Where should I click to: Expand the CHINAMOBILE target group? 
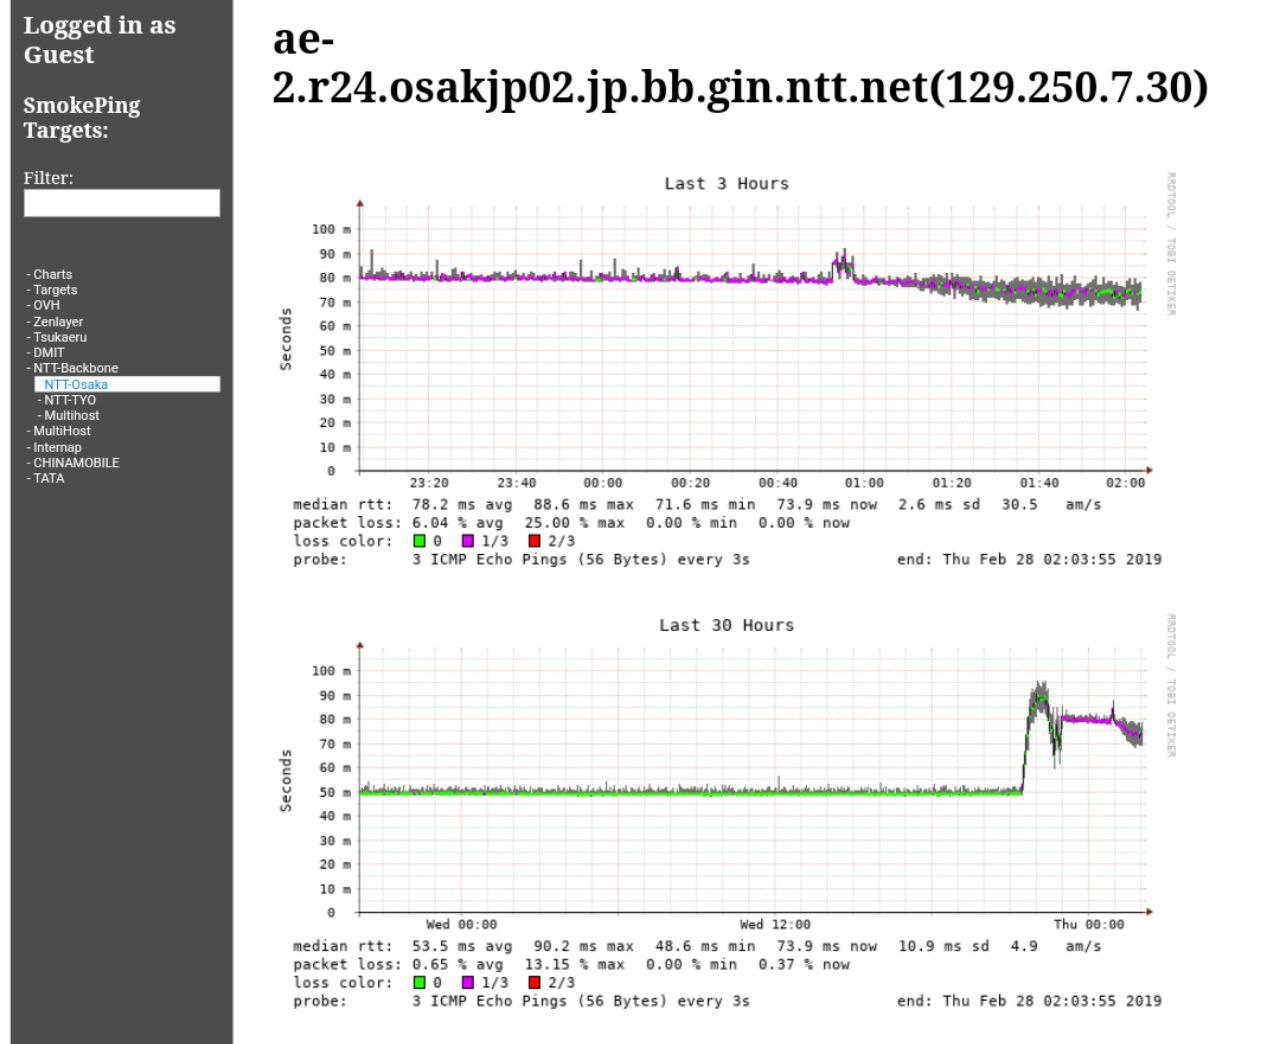[x=76, y=463]
